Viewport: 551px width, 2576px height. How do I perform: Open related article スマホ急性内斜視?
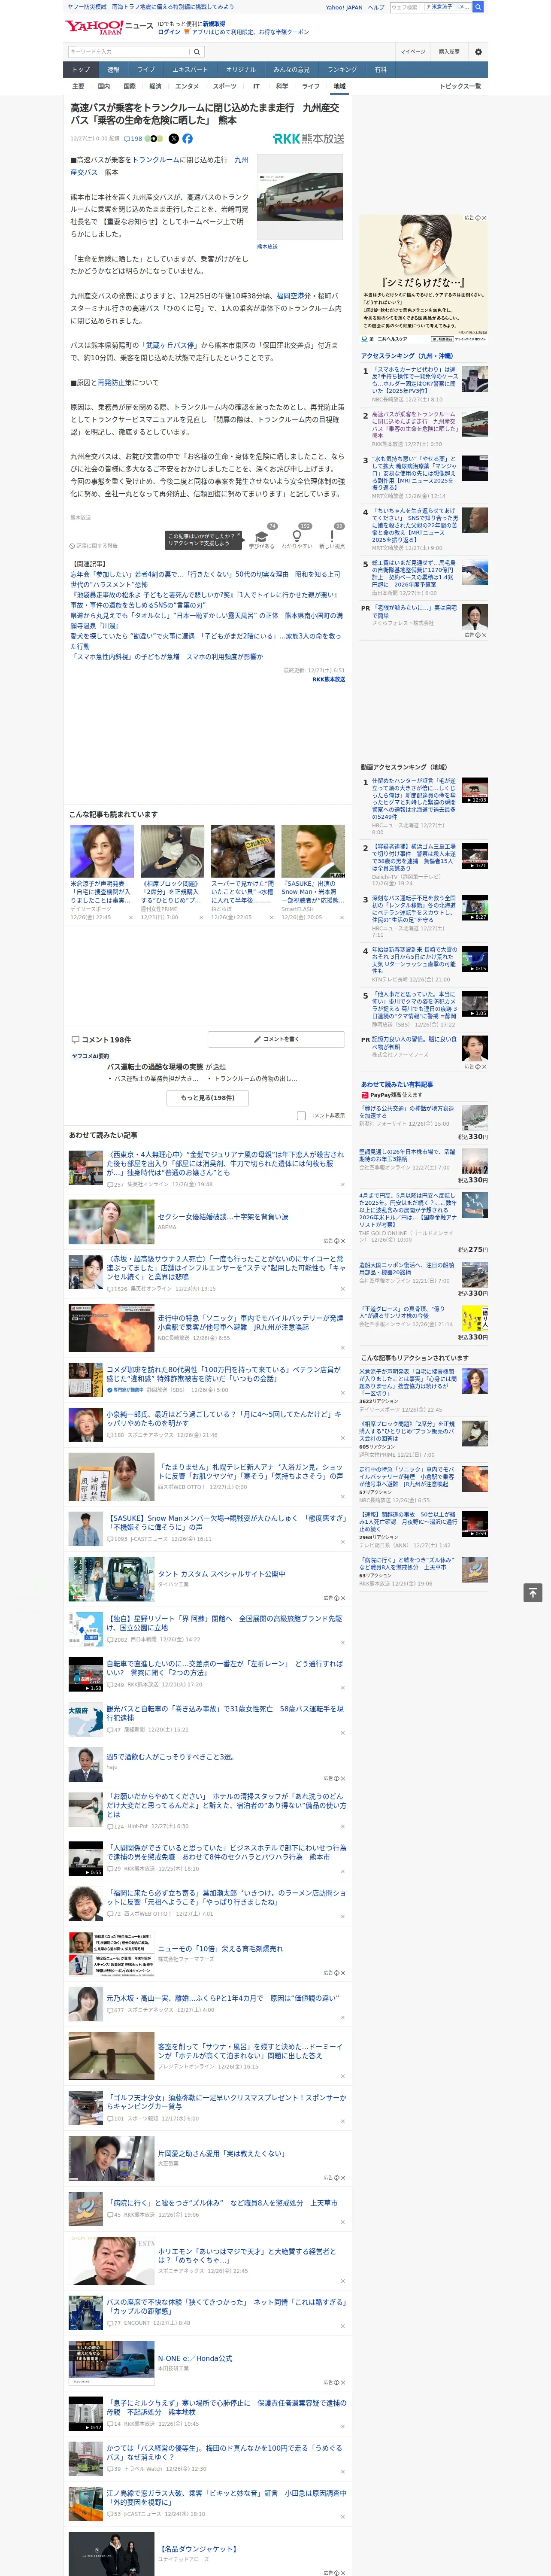(x=167, y=657)
